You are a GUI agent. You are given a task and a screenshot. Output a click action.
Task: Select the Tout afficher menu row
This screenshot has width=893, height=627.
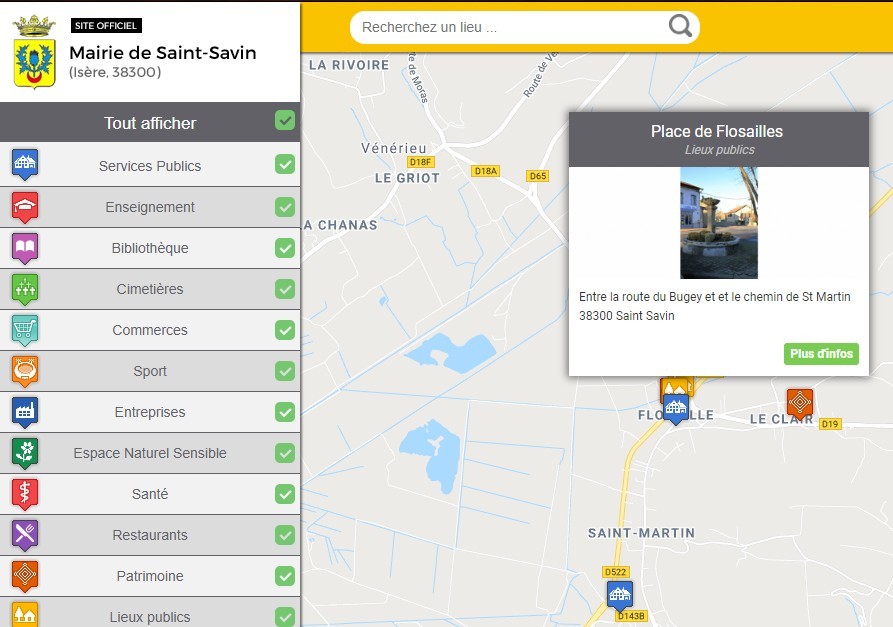click(x=150, y=121)
